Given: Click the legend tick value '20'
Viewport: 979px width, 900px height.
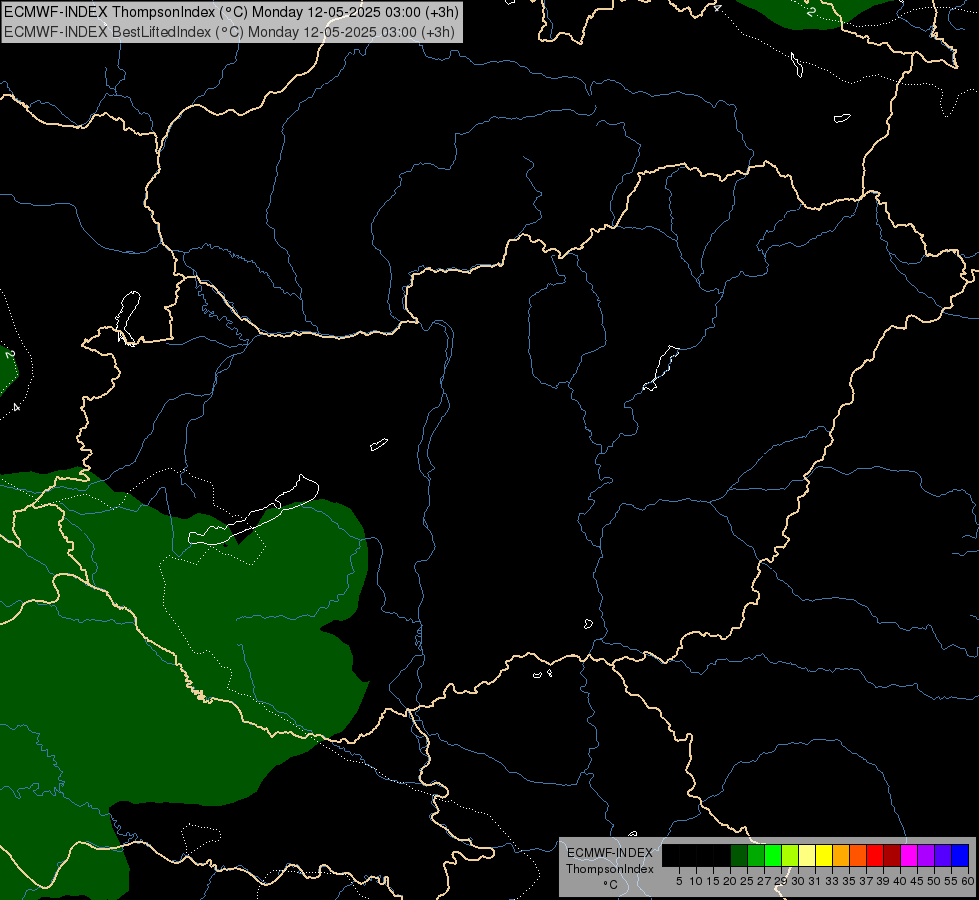Looking at the screenshot, I should click(730, 881).
